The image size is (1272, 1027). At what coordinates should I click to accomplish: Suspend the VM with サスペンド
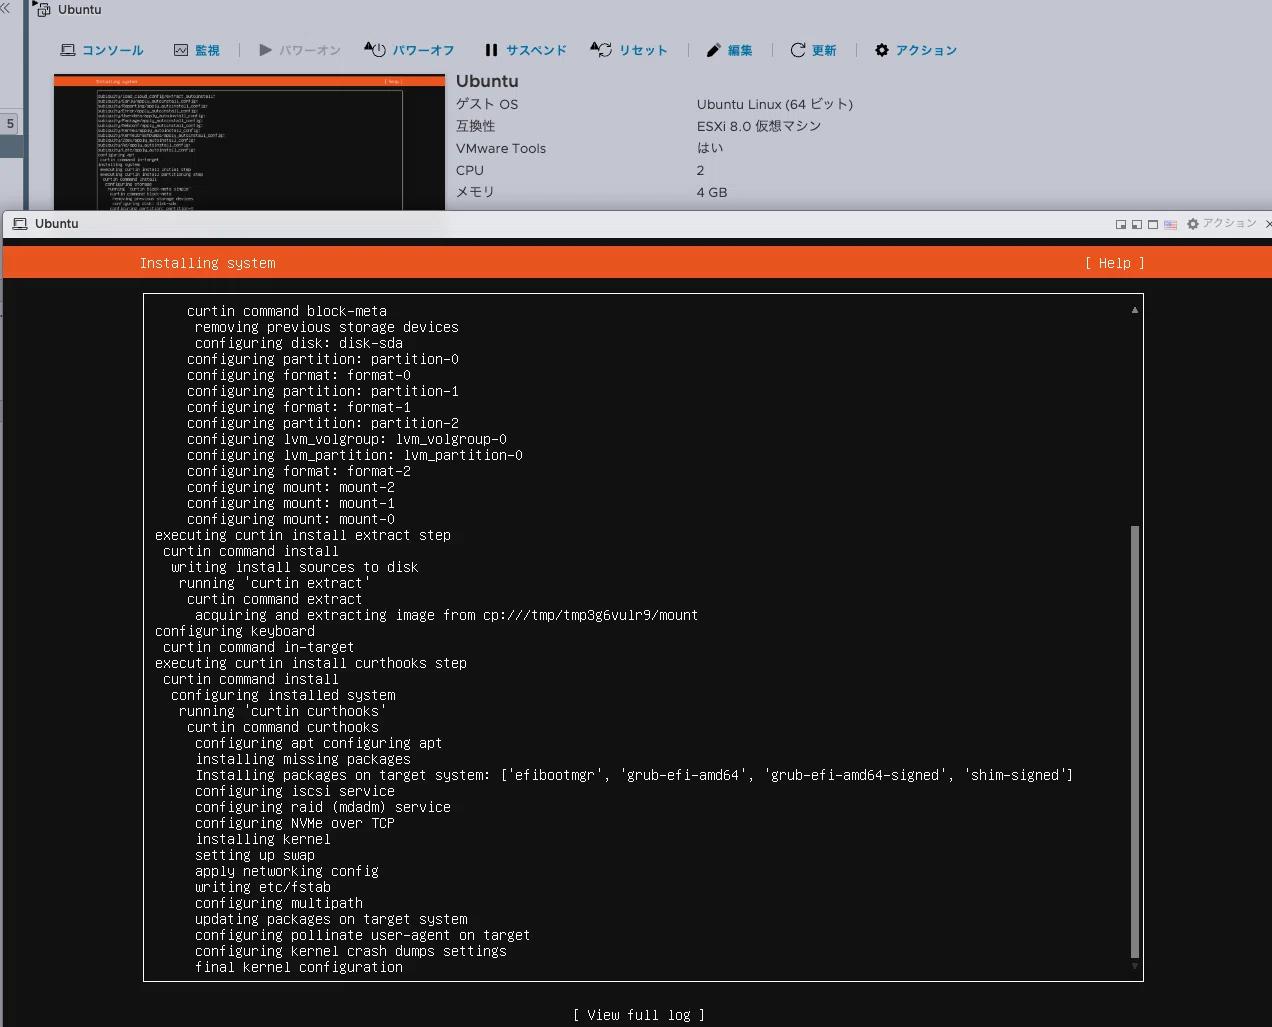tap(525, 50)
